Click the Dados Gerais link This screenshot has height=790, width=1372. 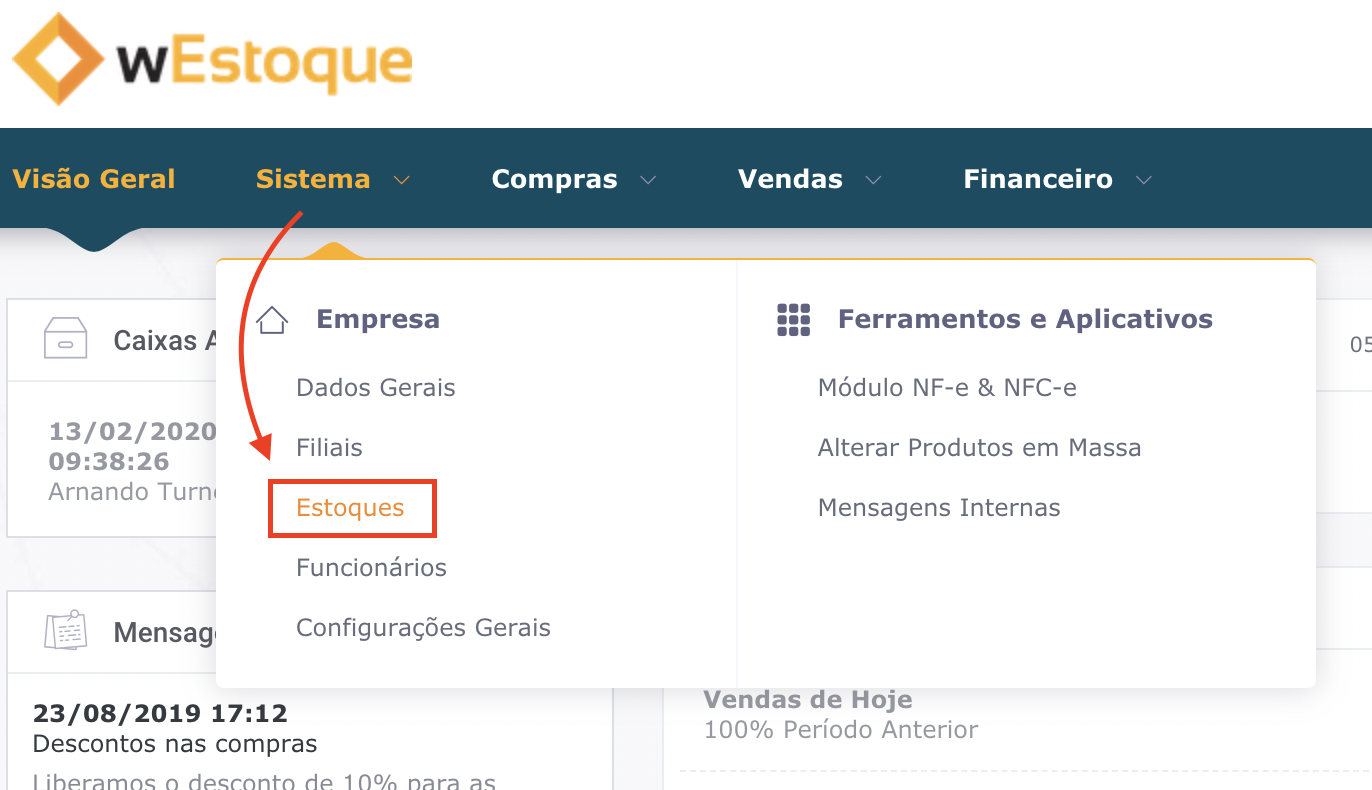[x=375, y=387]
